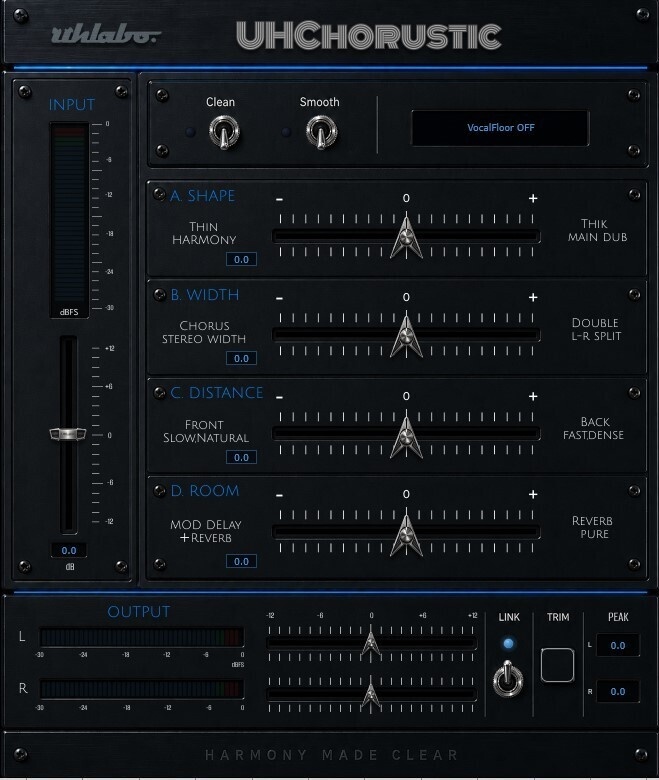
Task: Click the MOD DELAY +REVERB label
Action: pos(205,531)
